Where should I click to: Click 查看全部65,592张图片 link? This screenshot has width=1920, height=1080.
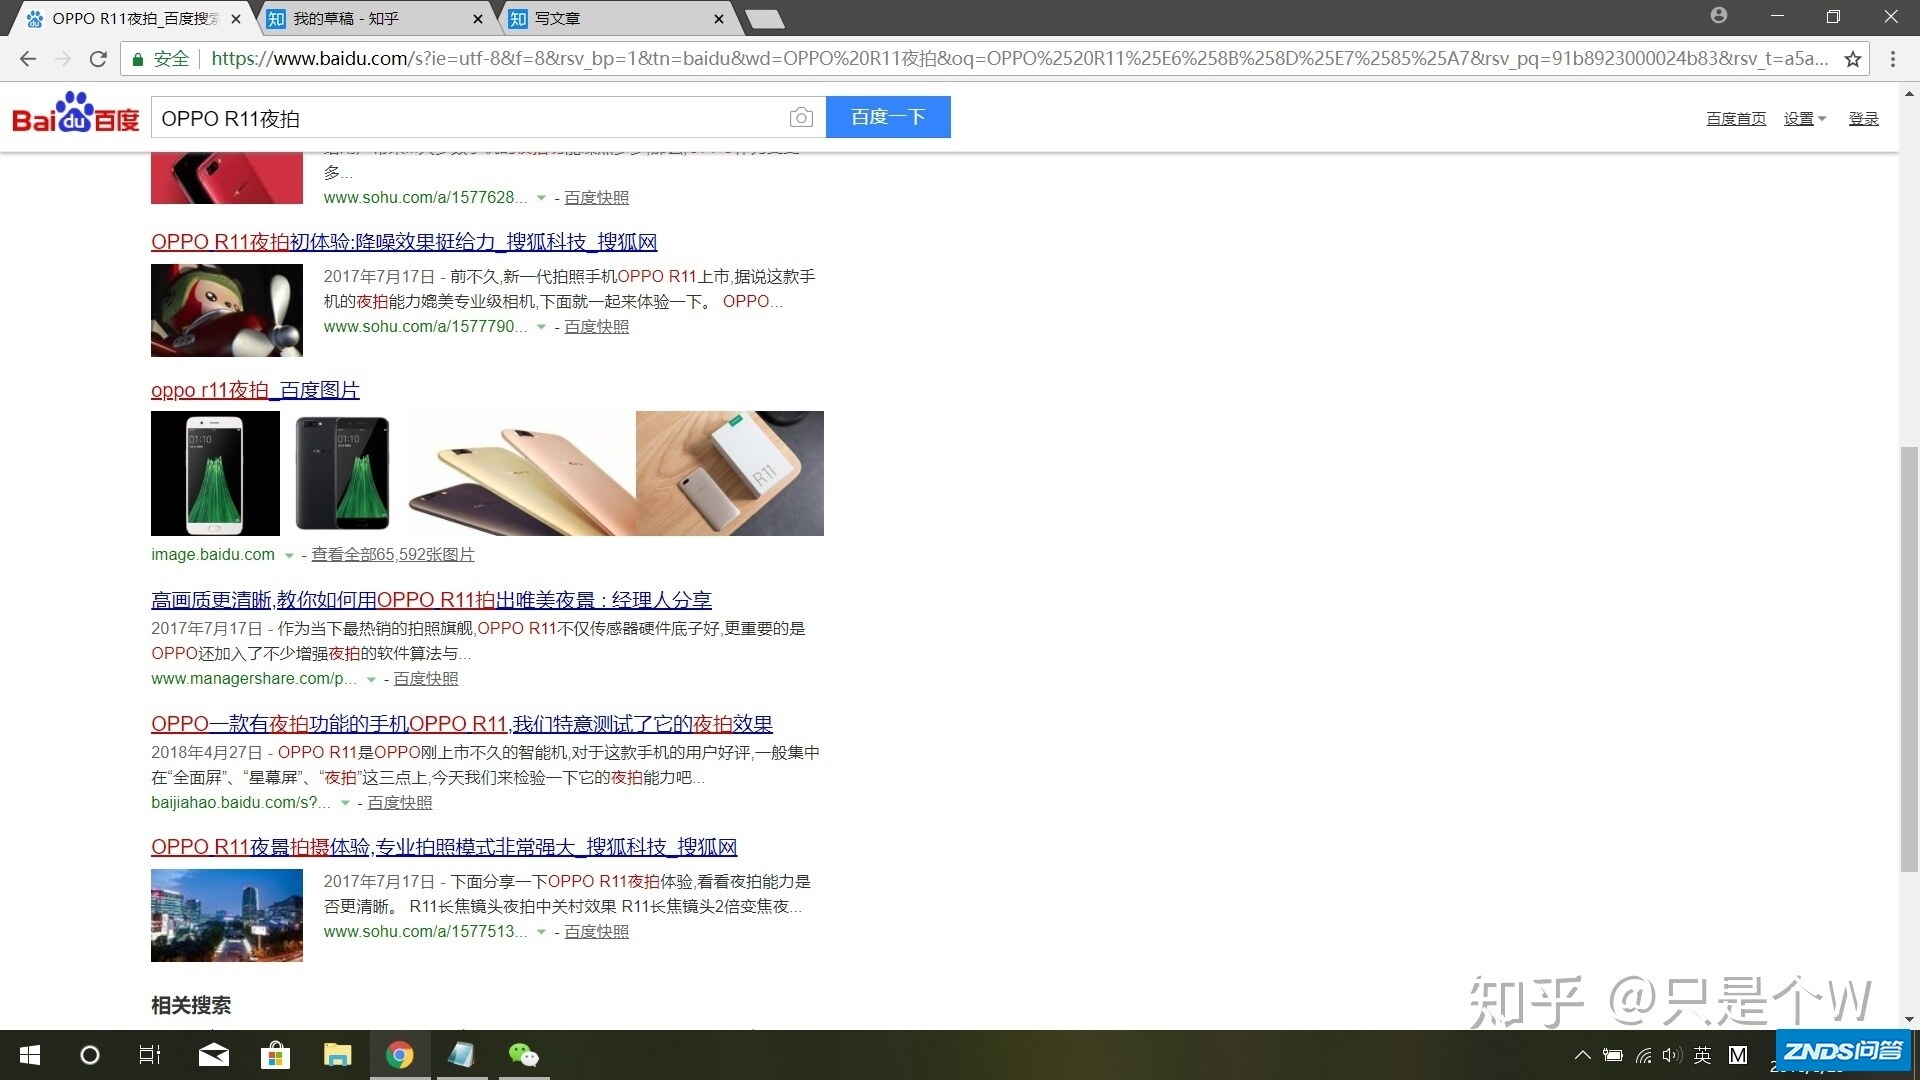coord(393,555)
